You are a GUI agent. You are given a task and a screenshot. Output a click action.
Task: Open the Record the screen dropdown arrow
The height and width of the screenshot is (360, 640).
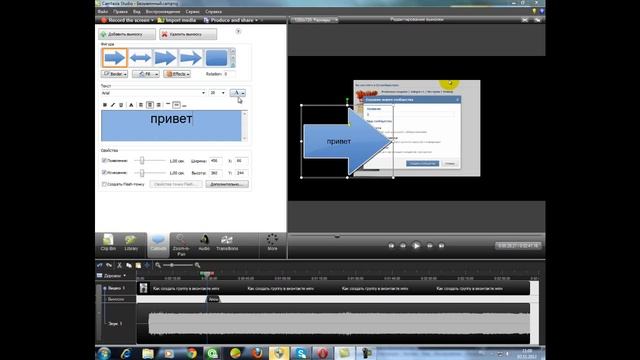pyautogui.click(x=153, y=20)
